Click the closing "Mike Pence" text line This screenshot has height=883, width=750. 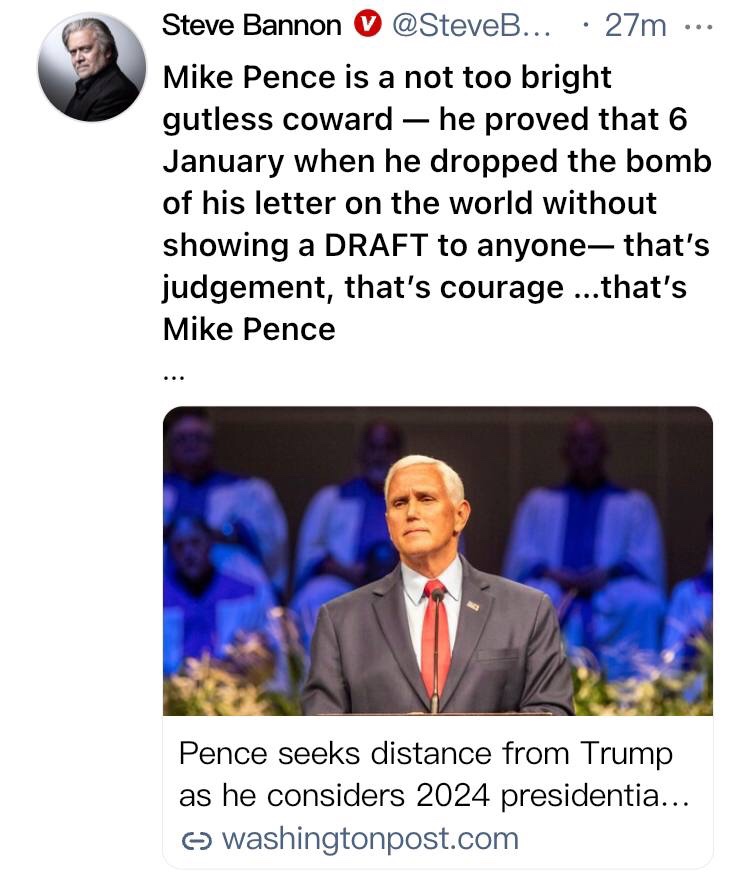pyautogui.click(x=249, y=329)
